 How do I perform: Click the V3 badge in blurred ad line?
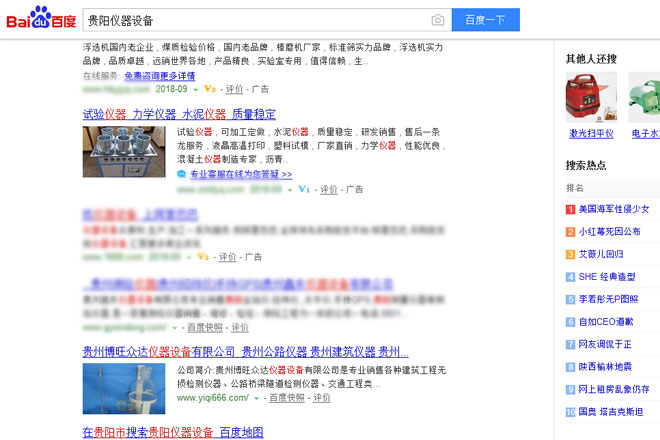[x=203, y=256]
